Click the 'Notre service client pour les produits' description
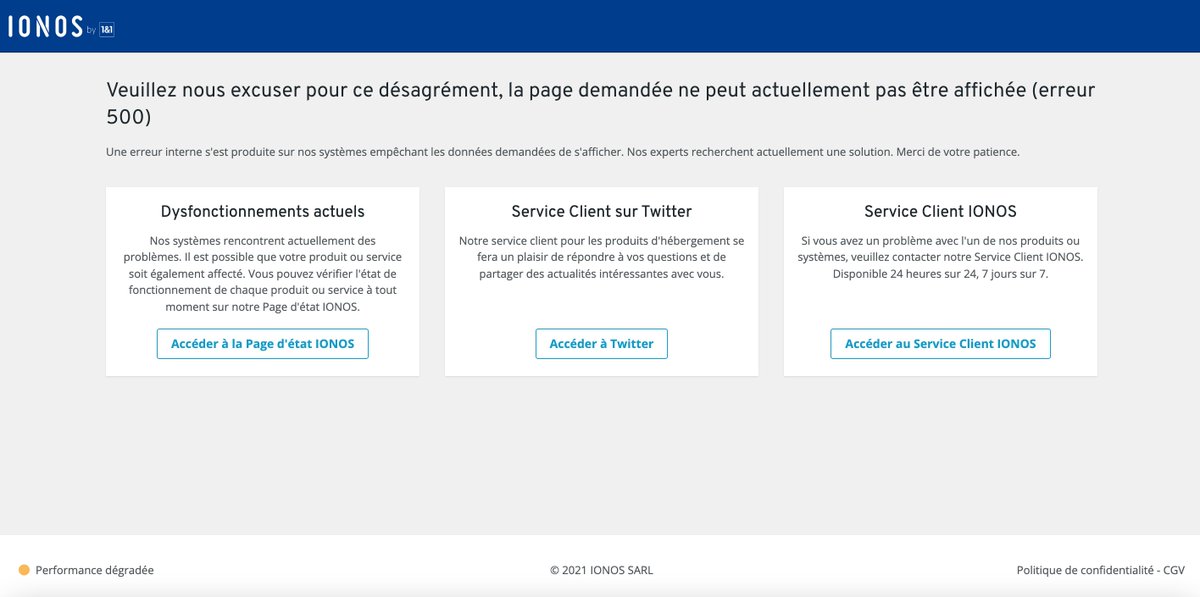The height and width of the screenshot is (597, 1200). 601,257
